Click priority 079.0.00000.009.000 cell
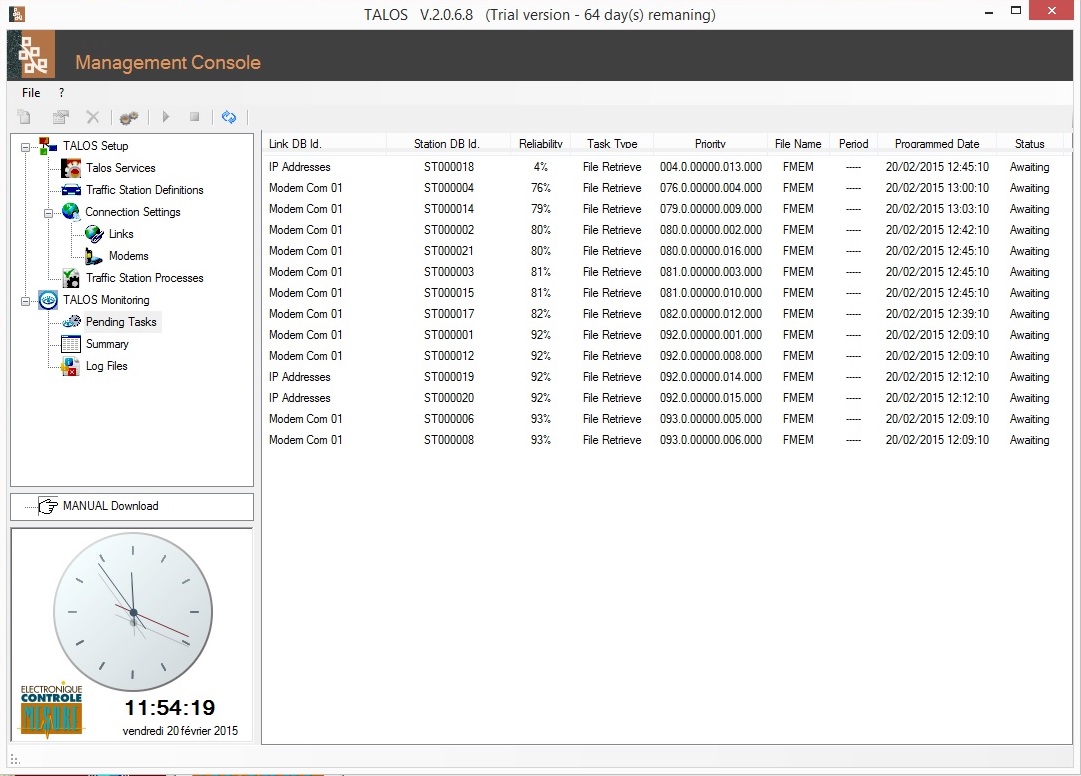This screenshot has width=1081, height=776. coord(711,209)
